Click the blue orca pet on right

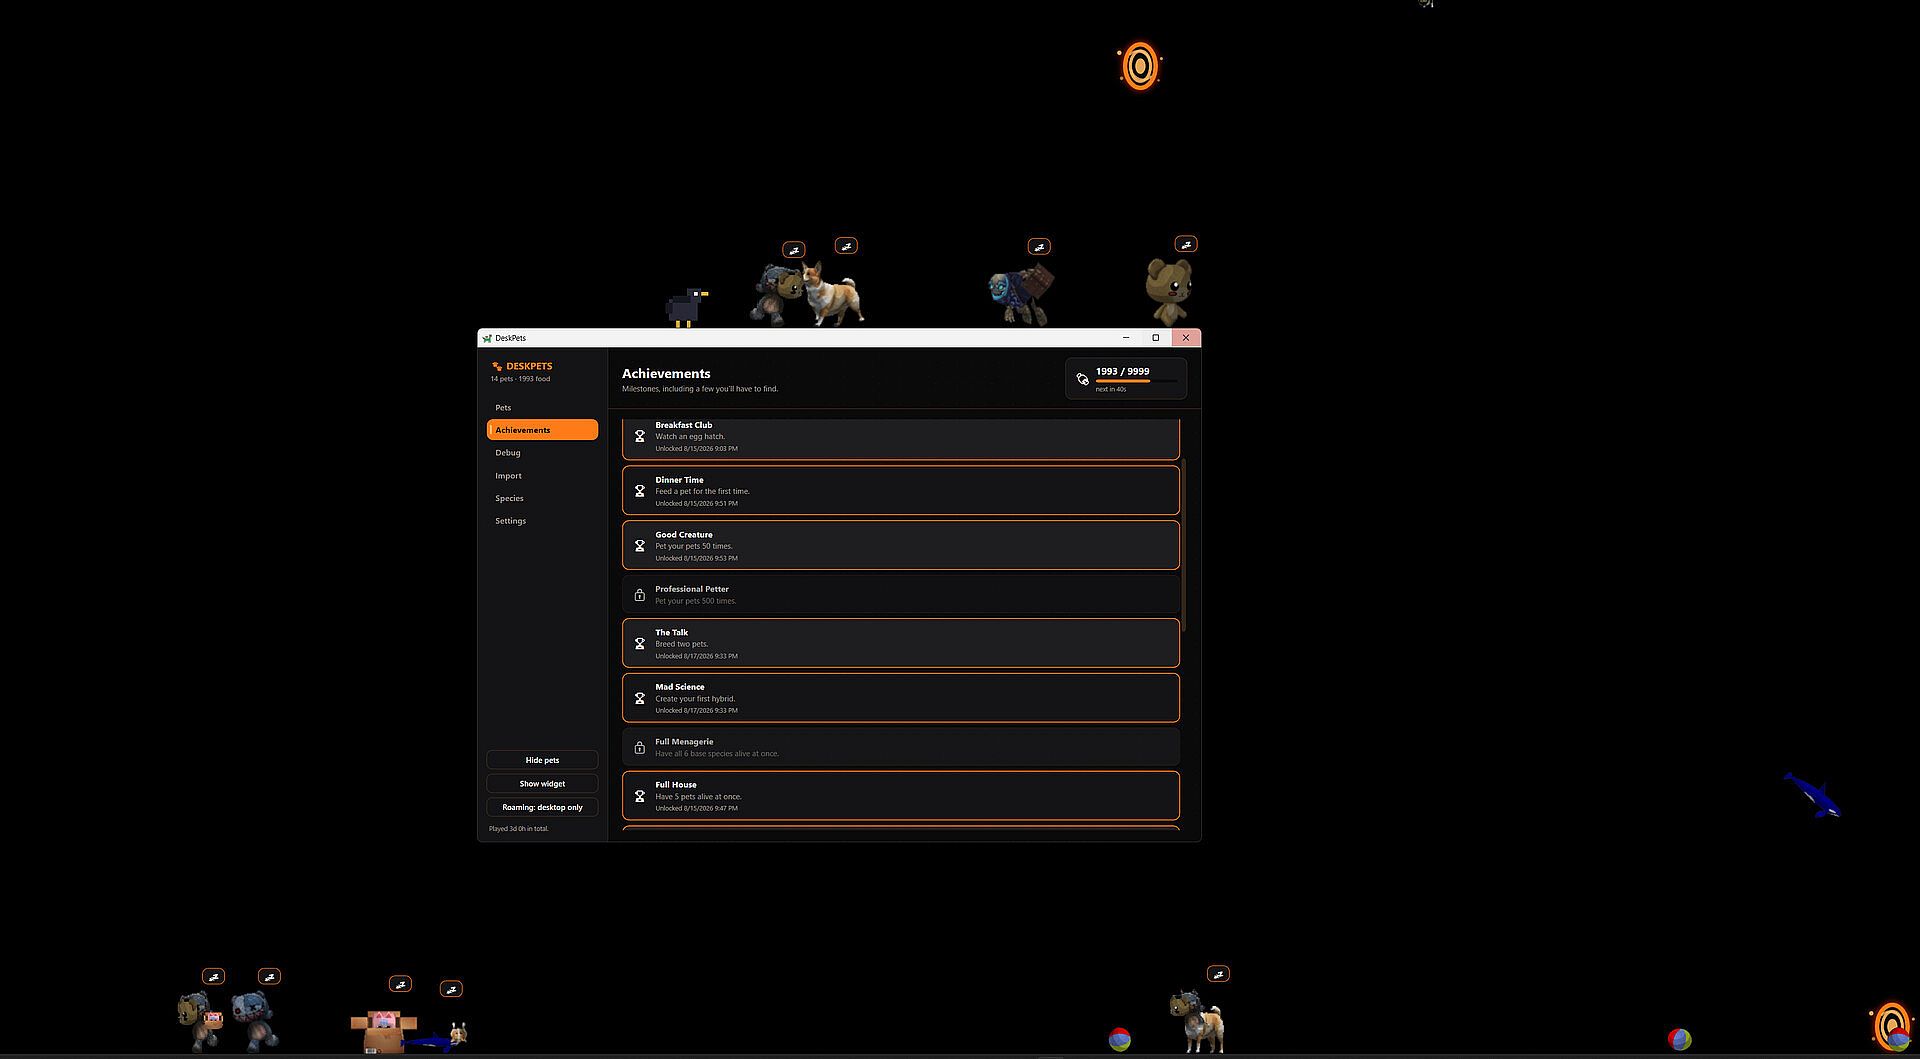[1812, 796]
